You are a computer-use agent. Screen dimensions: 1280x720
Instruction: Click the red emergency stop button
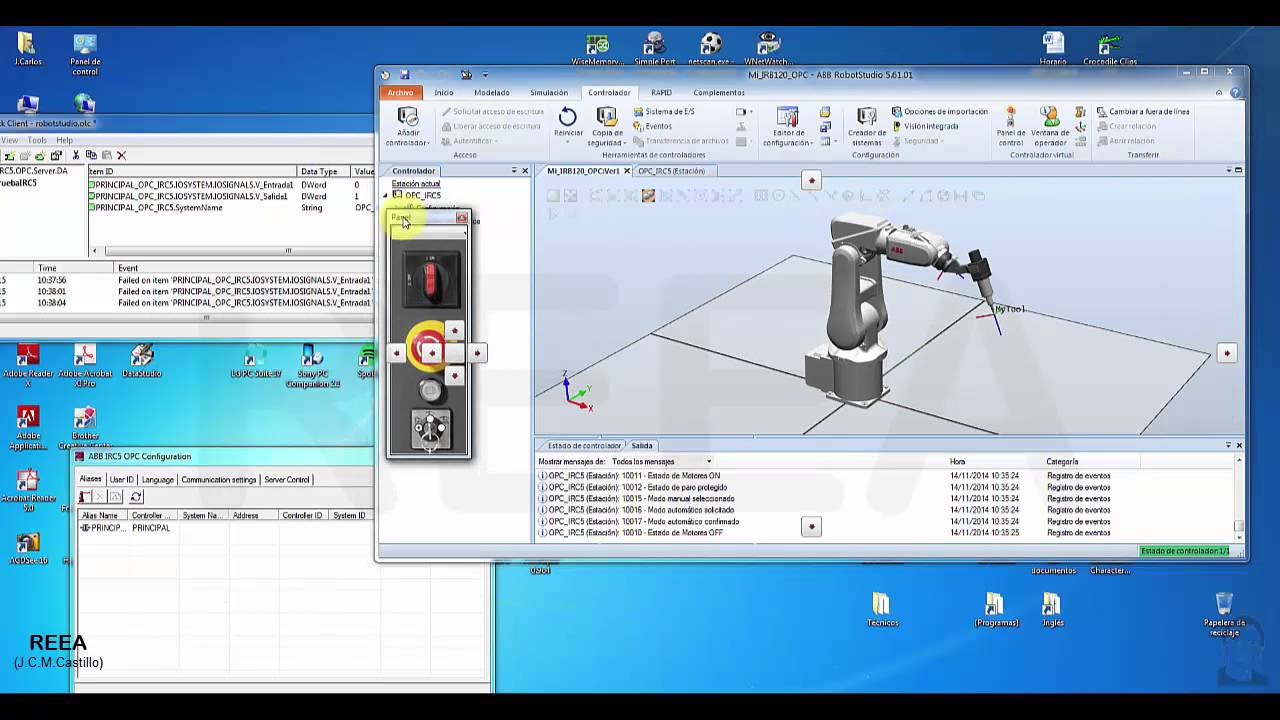point(428,346)
